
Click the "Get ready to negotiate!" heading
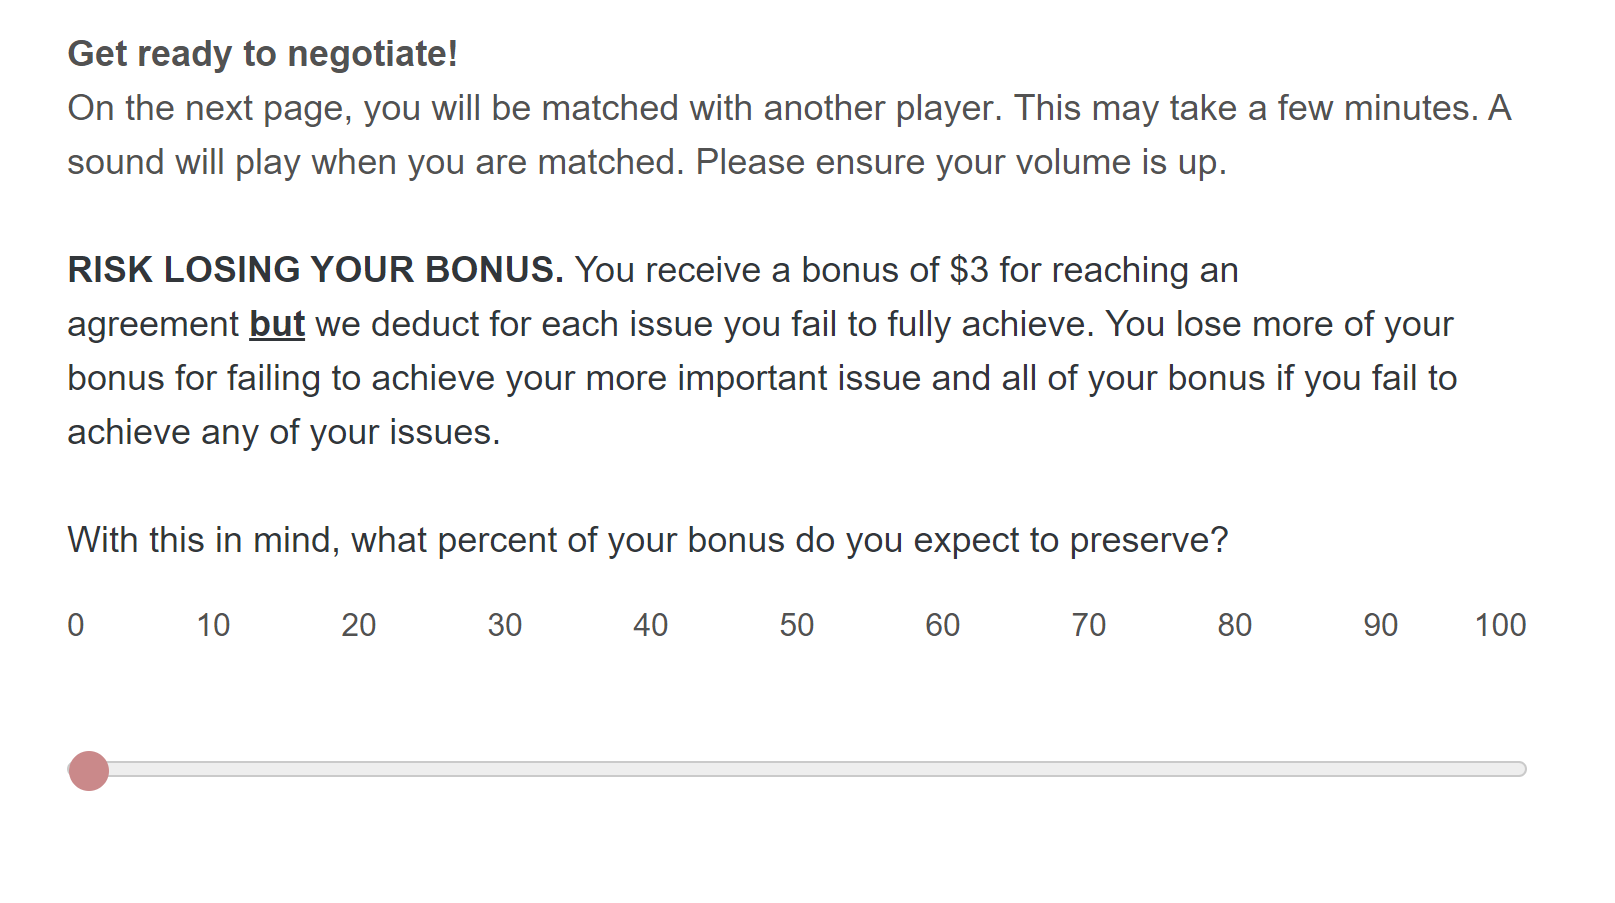(x=262, y=54)
